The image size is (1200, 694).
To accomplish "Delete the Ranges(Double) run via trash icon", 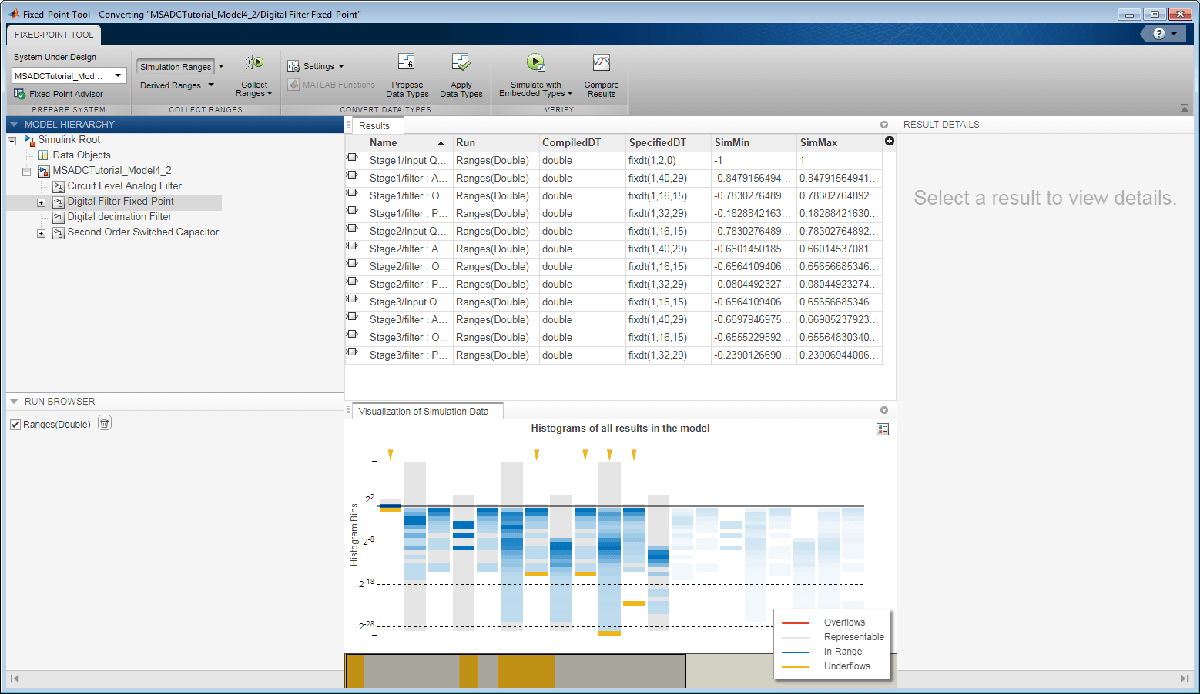I will point(104,424).
